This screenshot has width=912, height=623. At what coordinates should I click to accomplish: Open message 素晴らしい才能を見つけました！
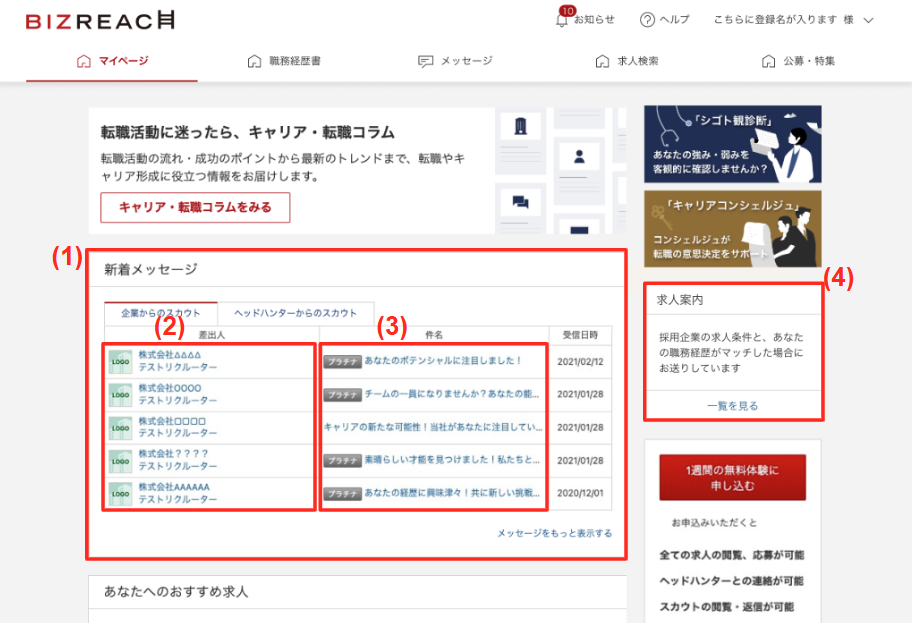[x=452, y=460]
